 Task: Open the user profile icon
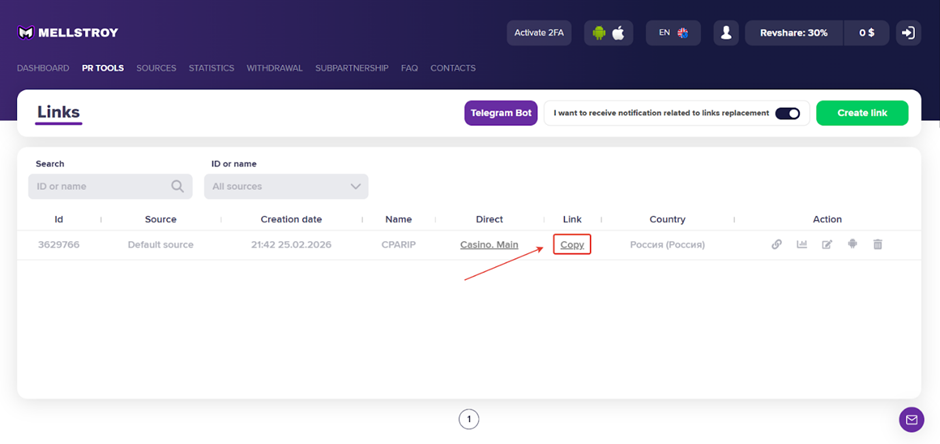(726, 33)
